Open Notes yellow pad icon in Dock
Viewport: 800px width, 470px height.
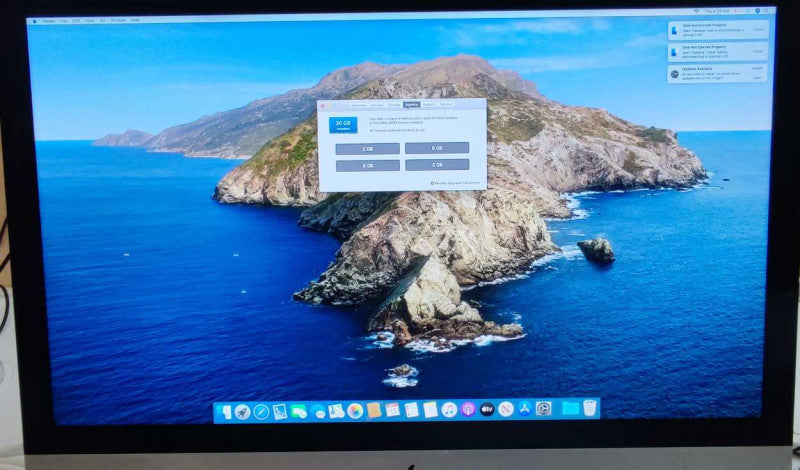pos(430,409)
